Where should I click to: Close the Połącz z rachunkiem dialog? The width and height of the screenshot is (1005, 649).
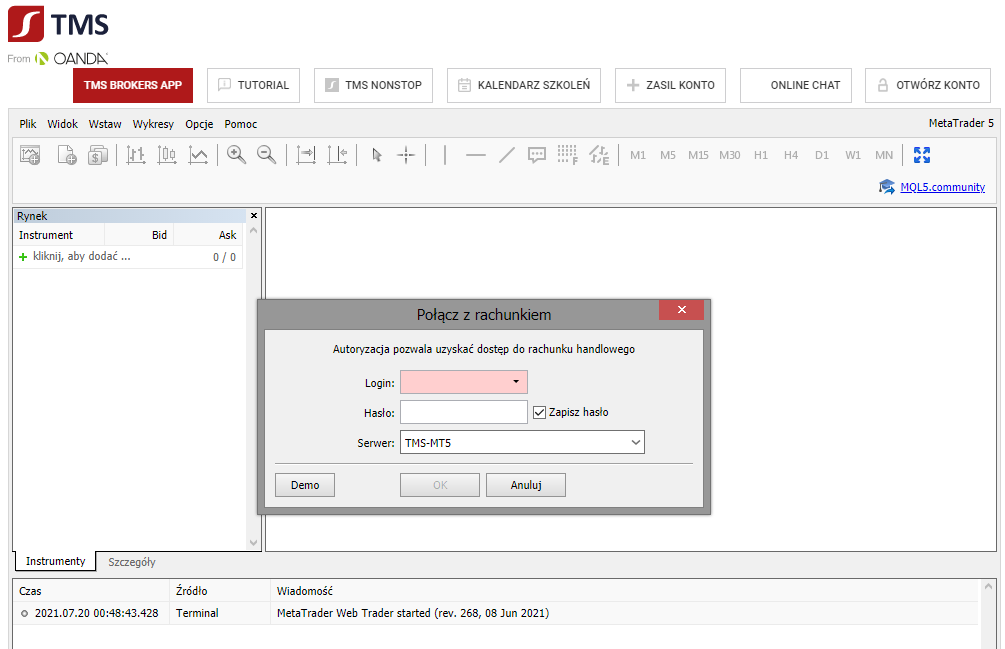click(681, 309)
